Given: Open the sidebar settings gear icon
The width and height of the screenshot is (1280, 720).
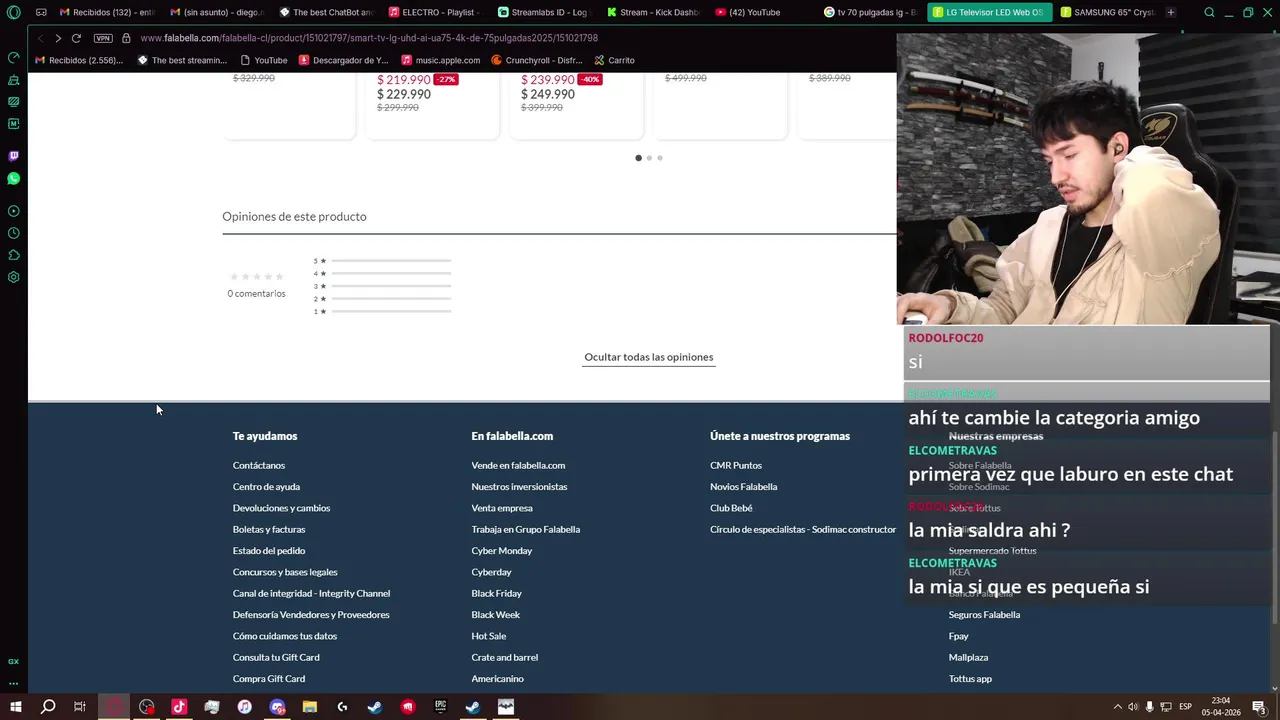Looking at the screenshot, I should click(14, 277).
